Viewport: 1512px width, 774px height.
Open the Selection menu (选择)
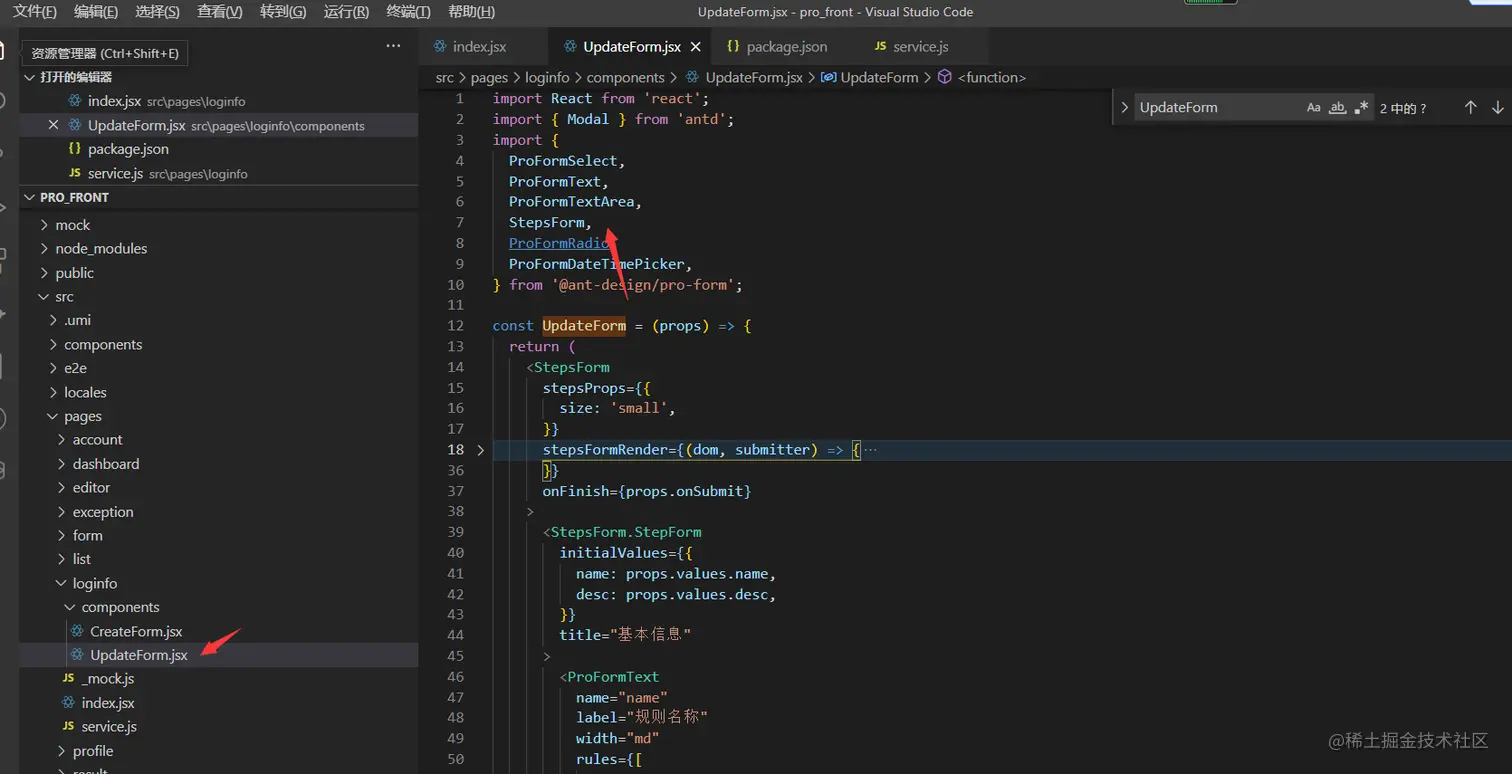click(x=157, y=12)
